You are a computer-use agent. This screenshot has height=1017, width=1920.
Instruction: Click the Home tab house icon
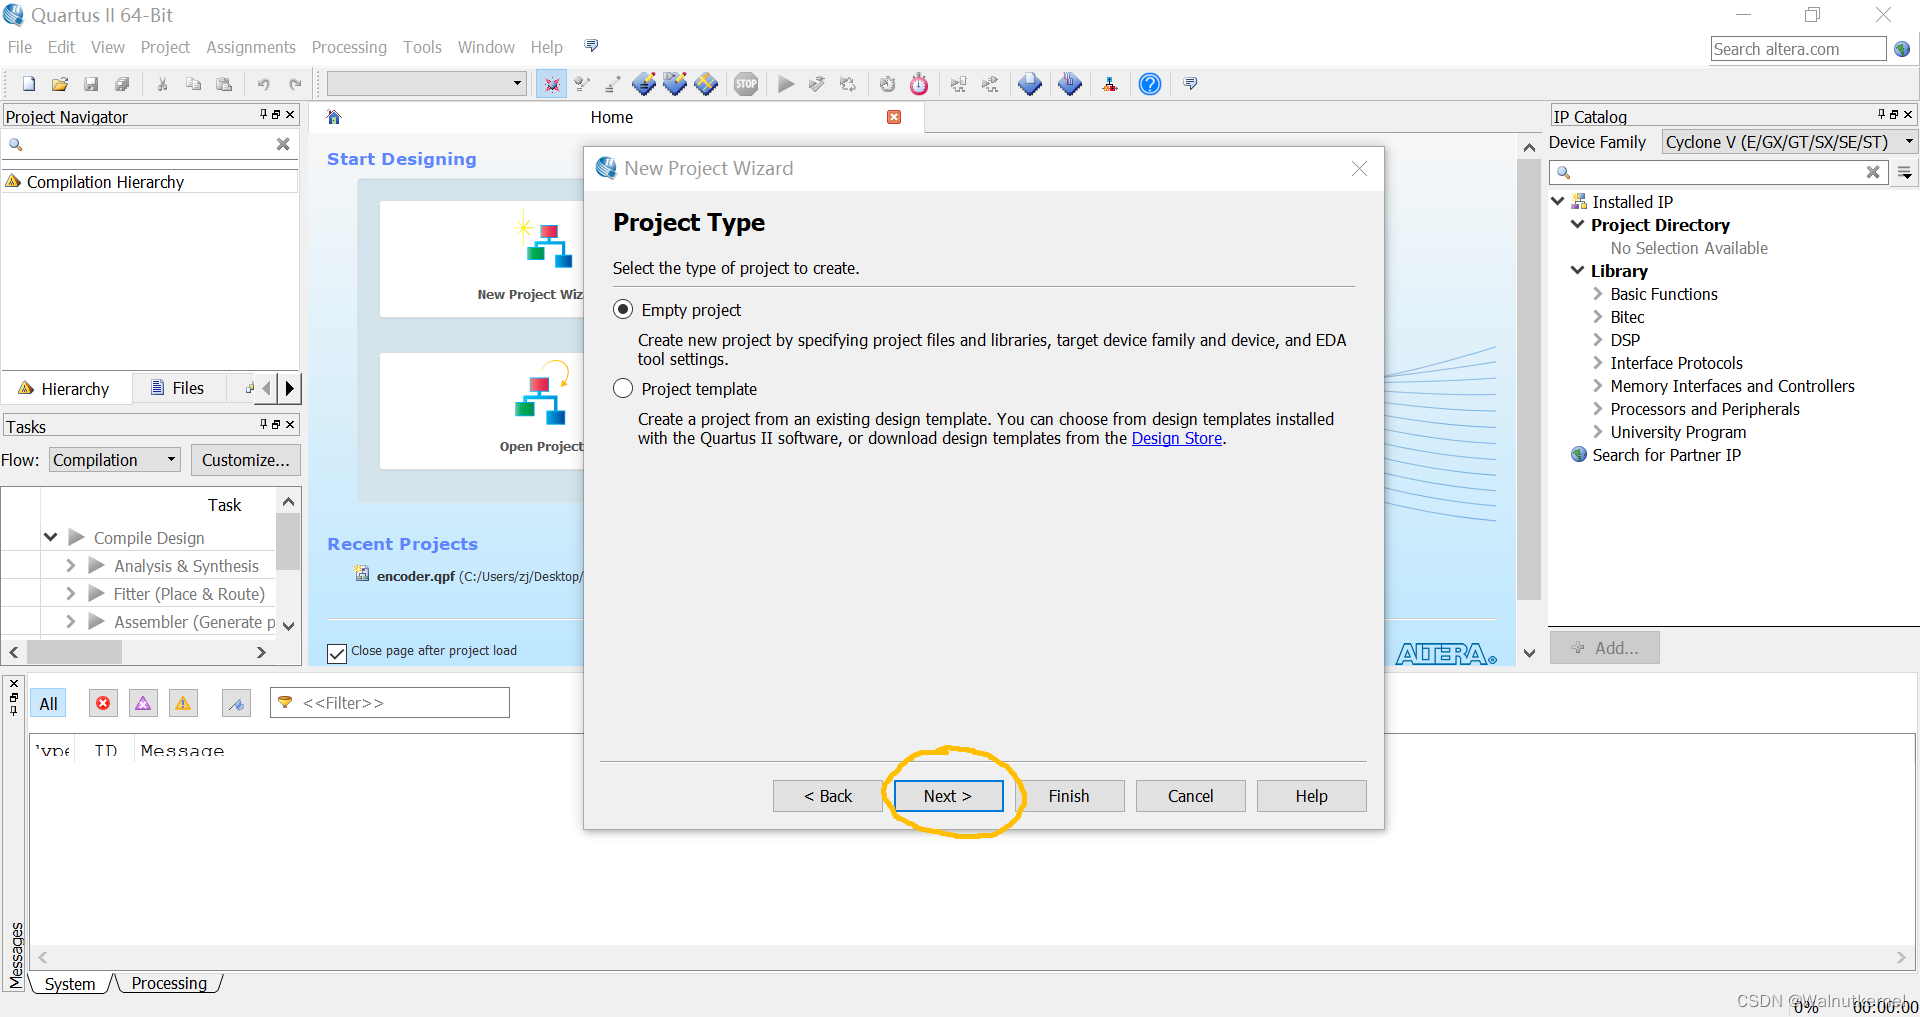(x=334, y=117)
